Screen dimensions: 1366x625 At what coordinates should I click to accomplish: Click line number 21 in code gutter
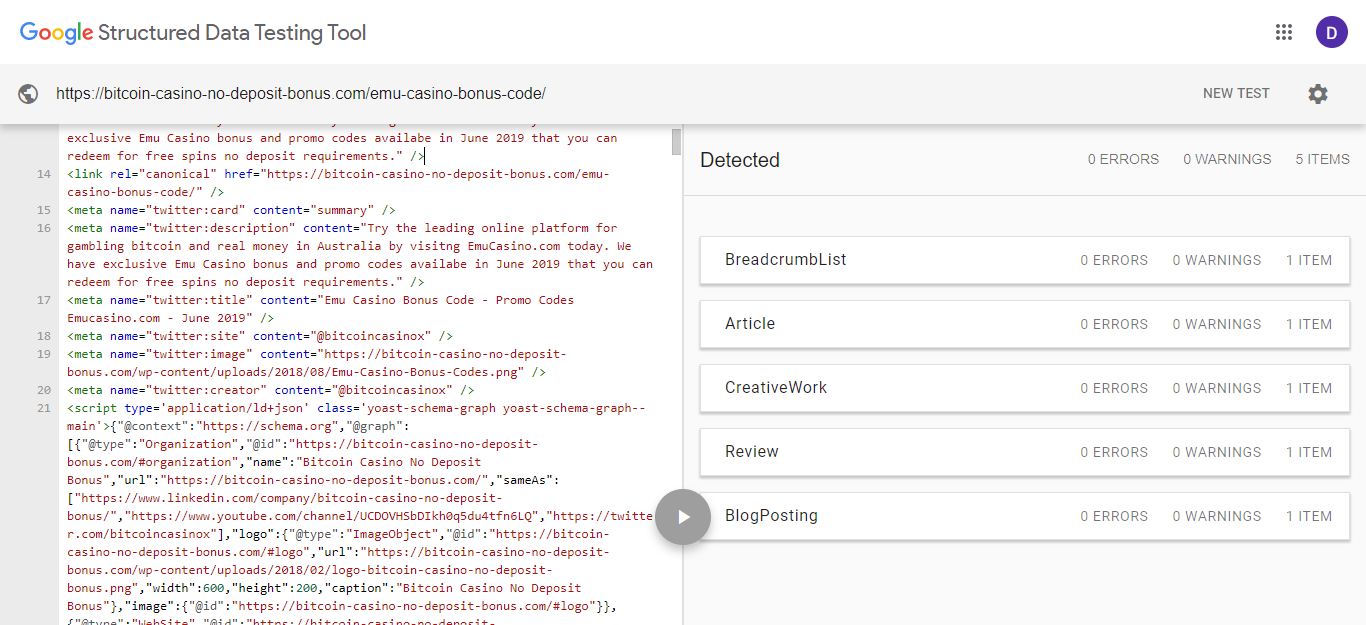pyautogui.click(x=43, y=408)
